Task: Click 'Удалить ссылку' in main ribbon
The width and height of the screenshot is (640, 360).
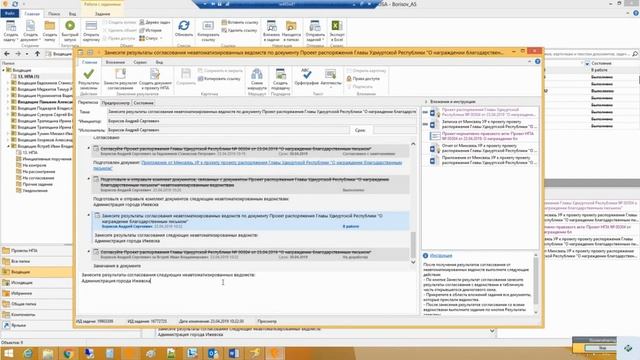Action: 239,30
